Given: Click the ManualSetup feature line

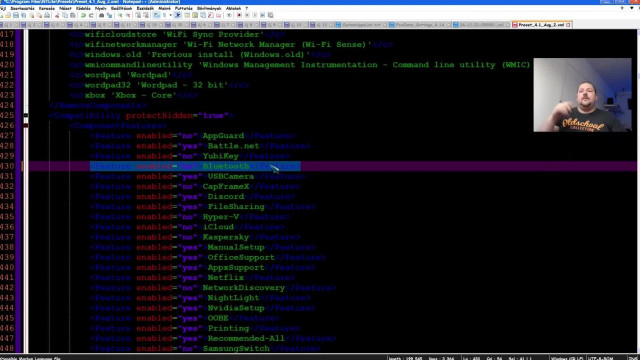Looking at the screenshot, I should point(203,247).
